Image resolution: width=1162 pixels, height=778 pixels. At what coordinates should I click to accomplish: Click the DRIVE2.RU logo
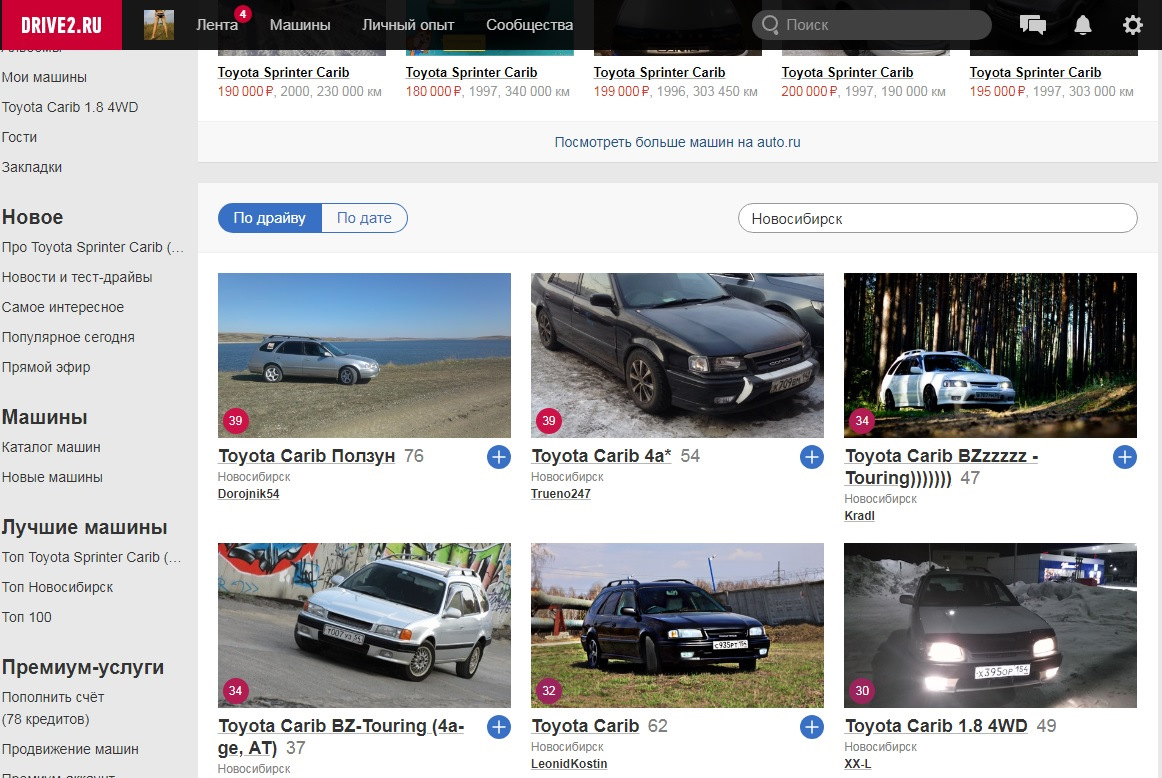pyautogui.click(x=61, y=24)
